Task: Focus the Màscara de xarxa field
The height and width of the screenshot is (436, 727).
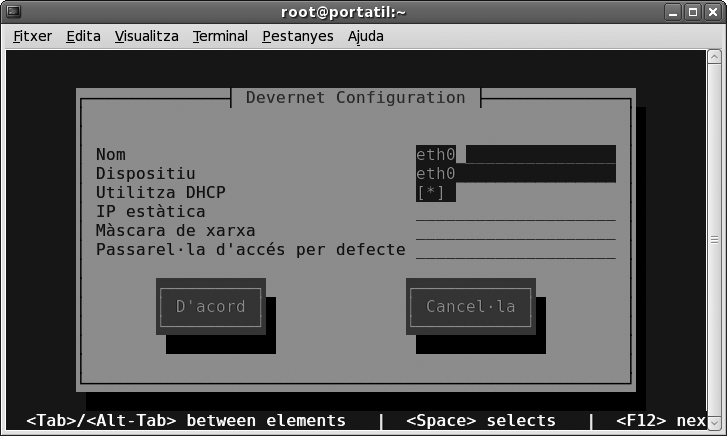Action: click(515, 230)
